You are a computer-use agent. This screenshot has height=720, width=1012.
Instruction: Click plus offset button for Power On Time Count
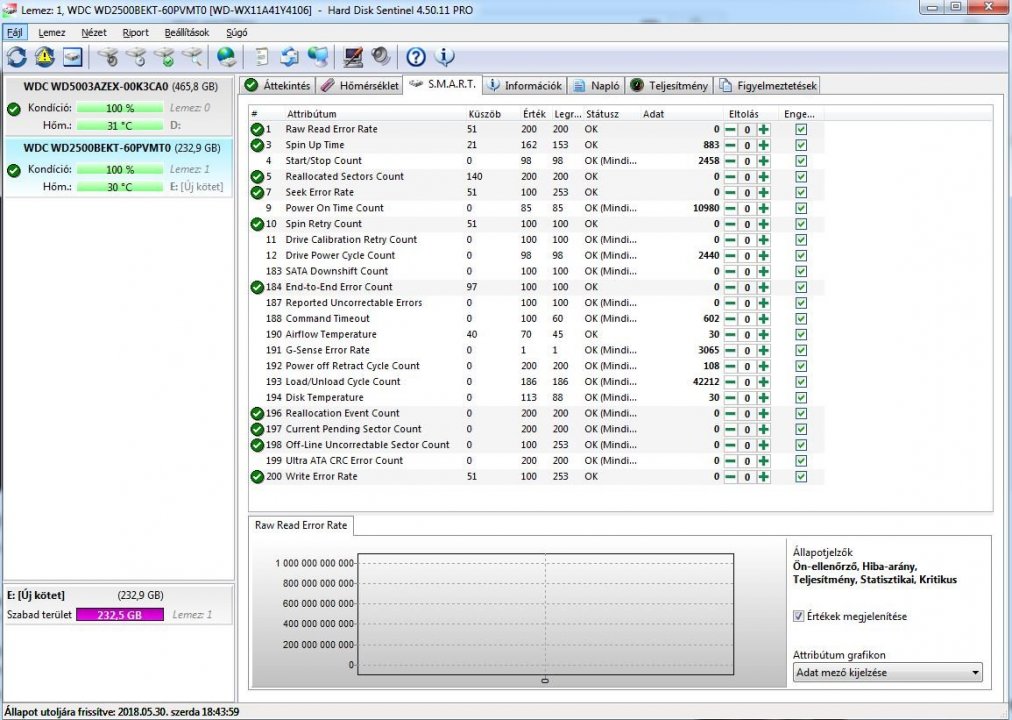pos(764,208)
